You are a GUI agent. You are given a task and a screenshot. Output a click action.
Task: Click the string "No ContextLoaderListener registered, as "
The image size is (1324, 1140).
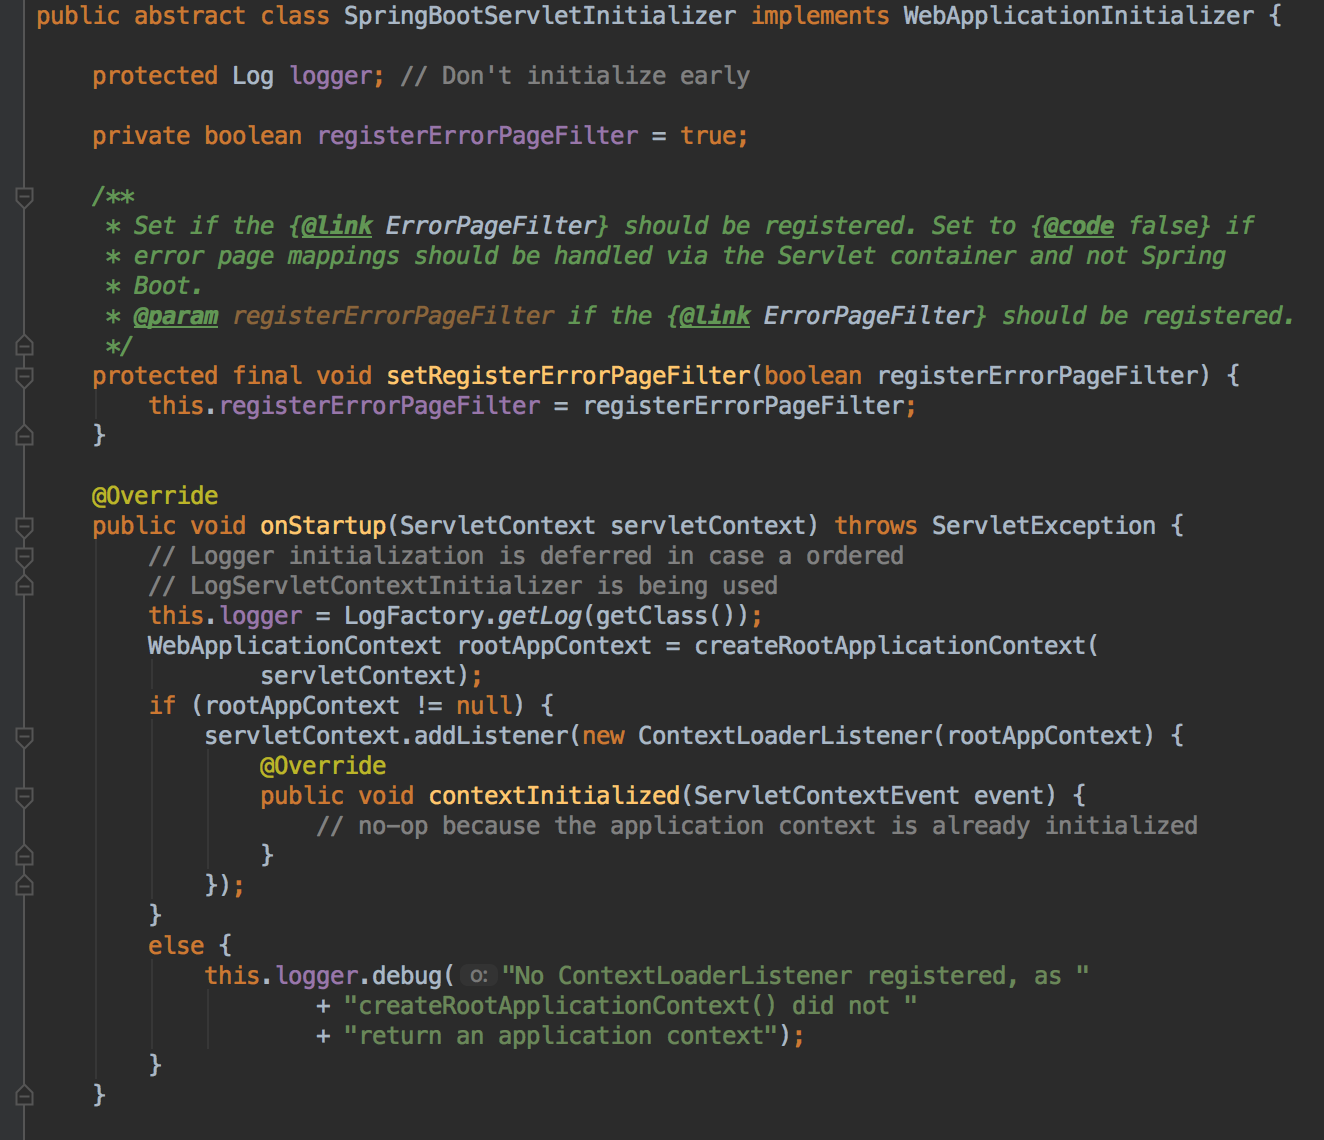(x=796, y=976)
